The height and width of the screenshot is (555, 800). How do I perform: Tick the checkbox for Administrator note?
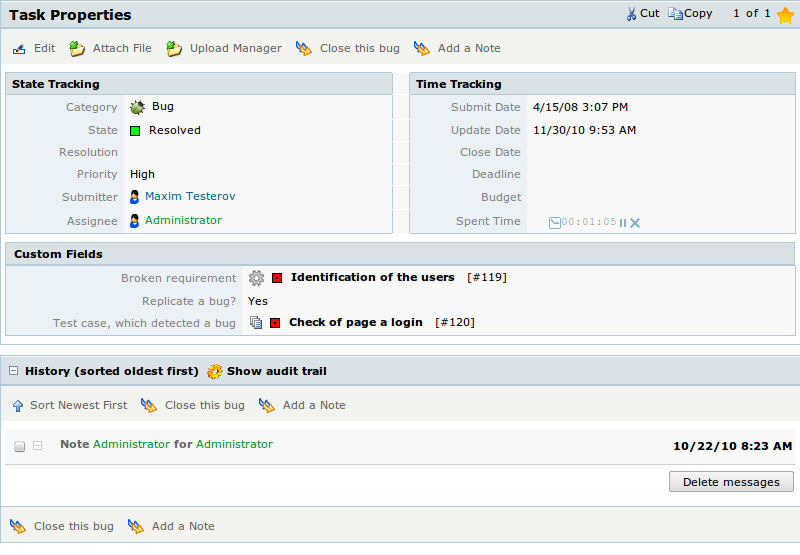[x=19, y=446]
